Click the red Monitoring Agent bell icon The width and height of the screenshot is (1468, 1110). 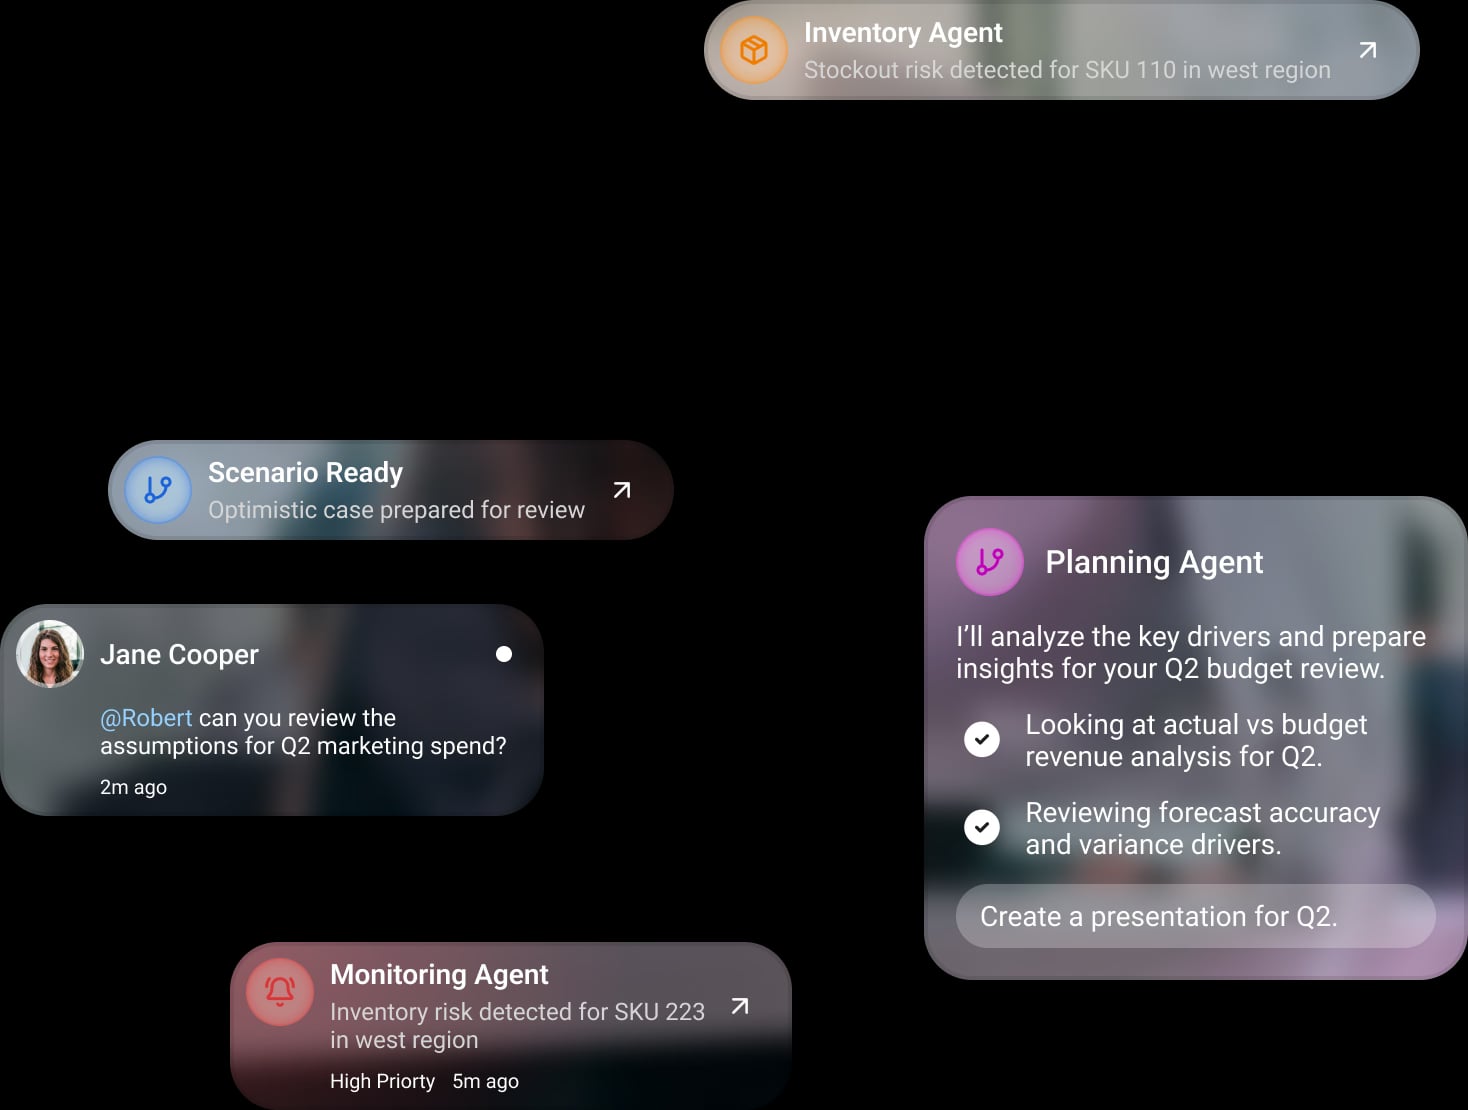pyautogui.click(x=280, y=992)
